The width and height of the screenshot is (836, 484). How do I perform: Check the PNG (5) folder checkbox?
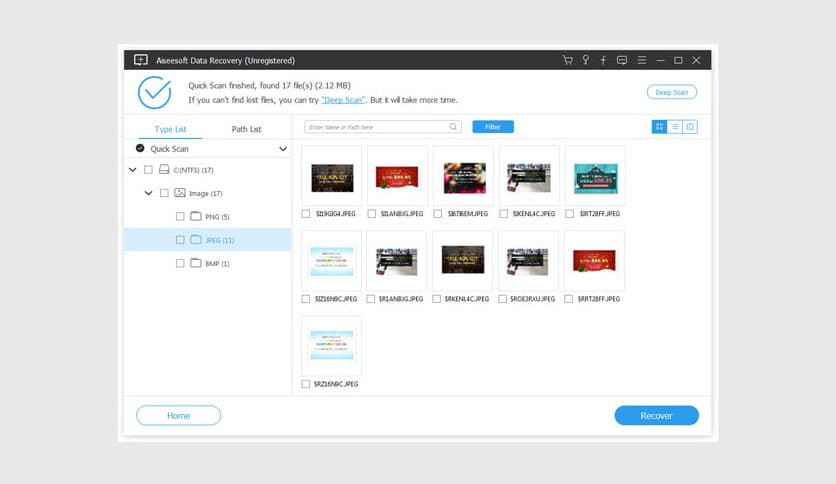(x=180, y=216)
